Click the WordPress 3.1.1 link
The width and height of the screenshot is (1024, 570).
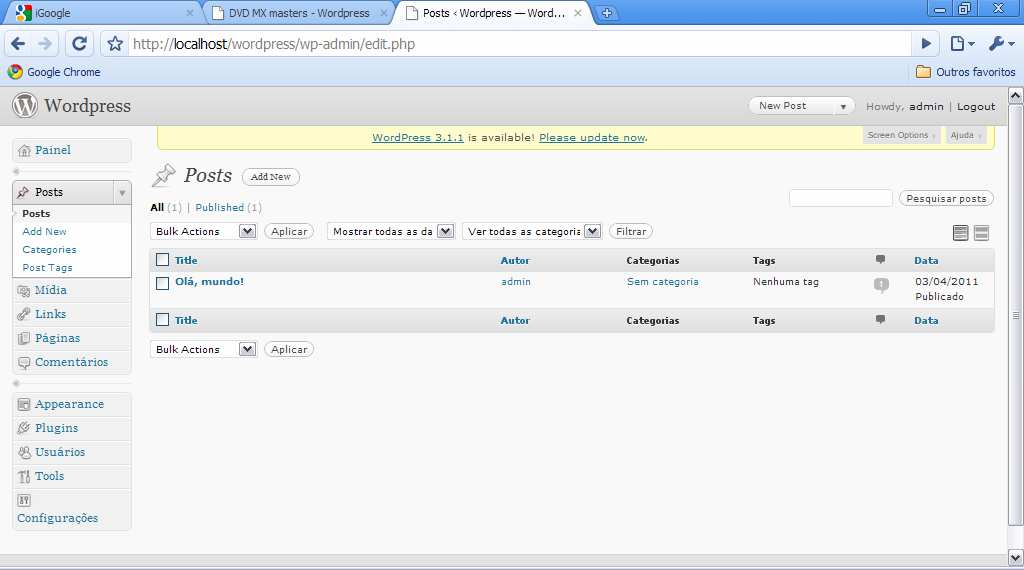click(x=417, y=138)
